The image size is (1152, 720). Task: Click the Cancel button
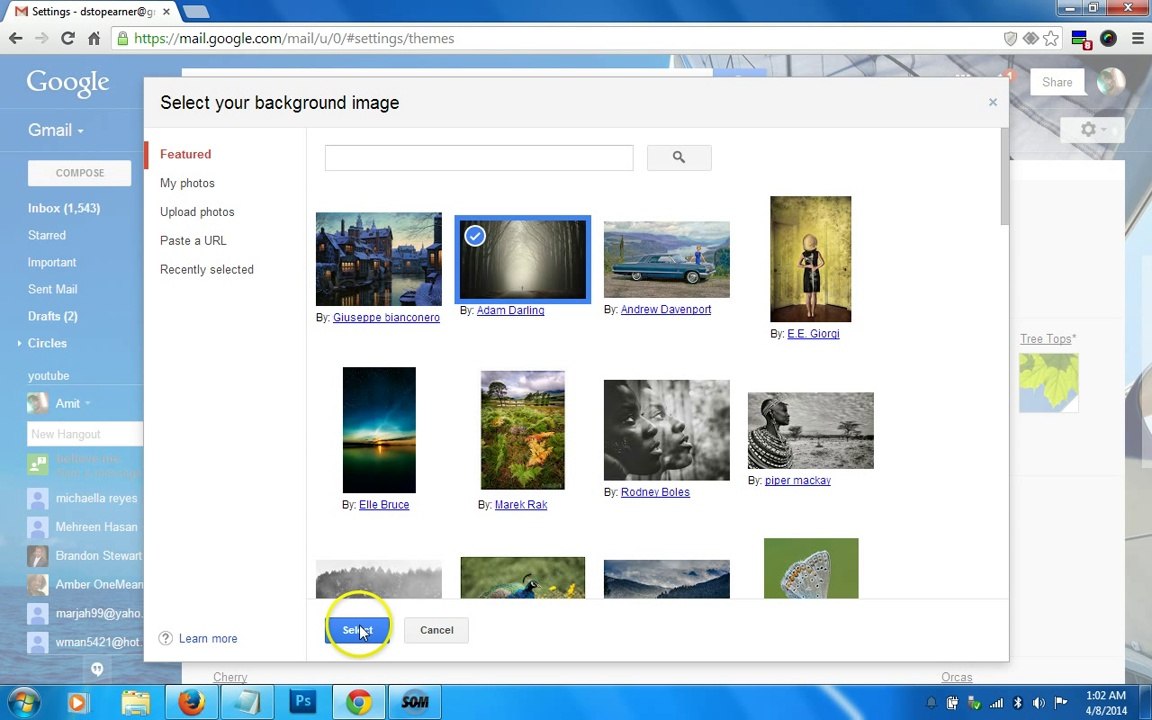tap(436, 630)
